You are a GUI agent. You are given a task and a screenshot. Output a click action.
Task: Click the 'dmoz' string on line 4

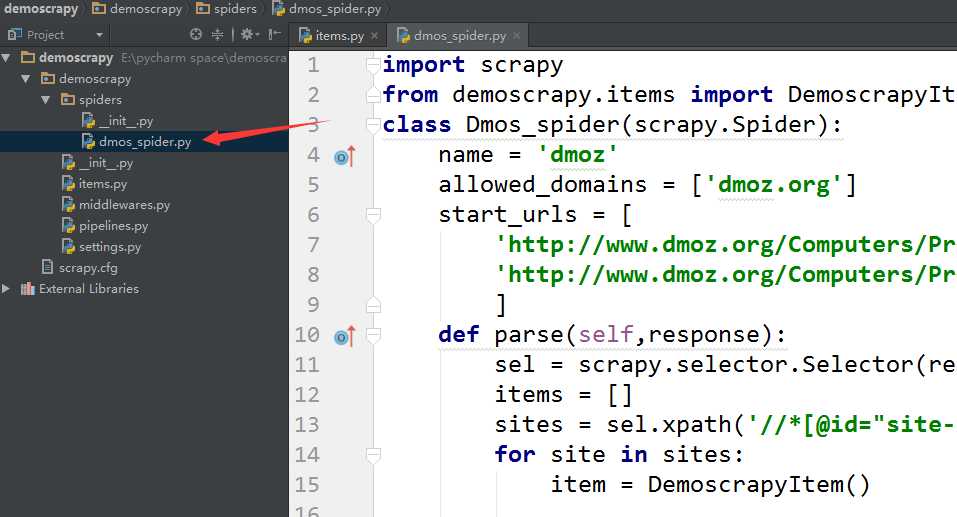coord(577,154)
